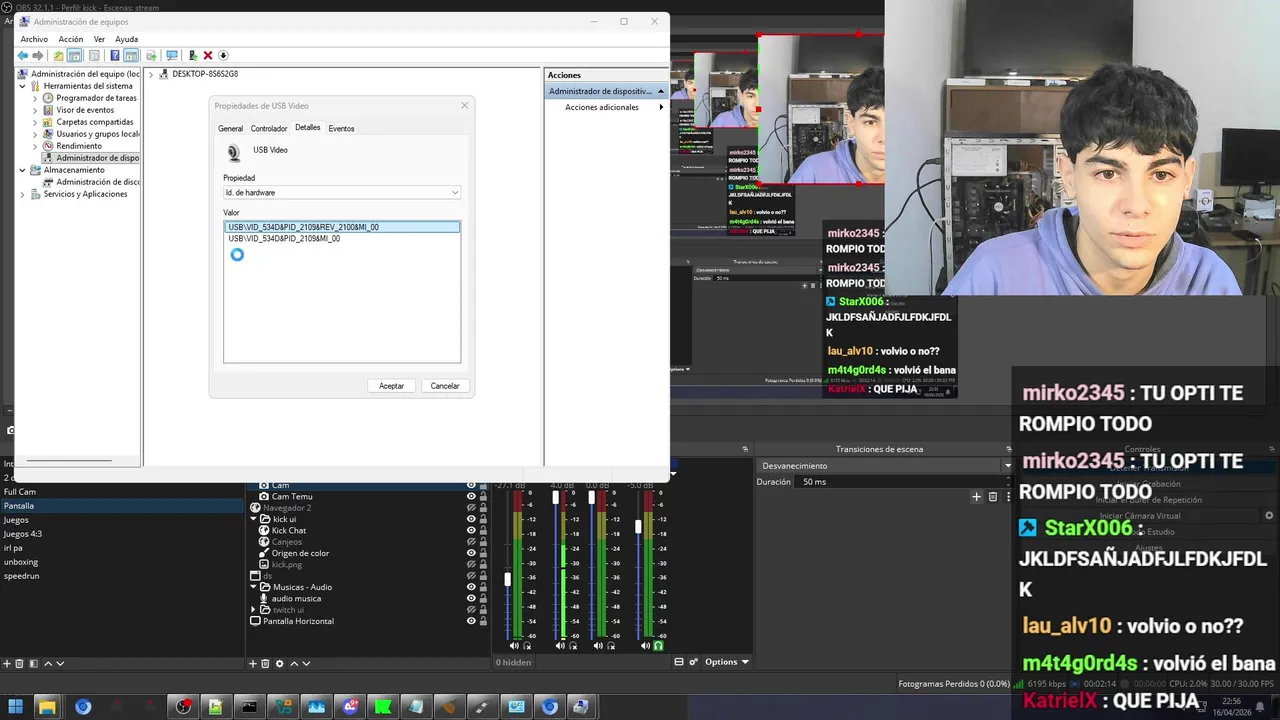
Task: Click the Cancelar button
Action: point(445,386)
